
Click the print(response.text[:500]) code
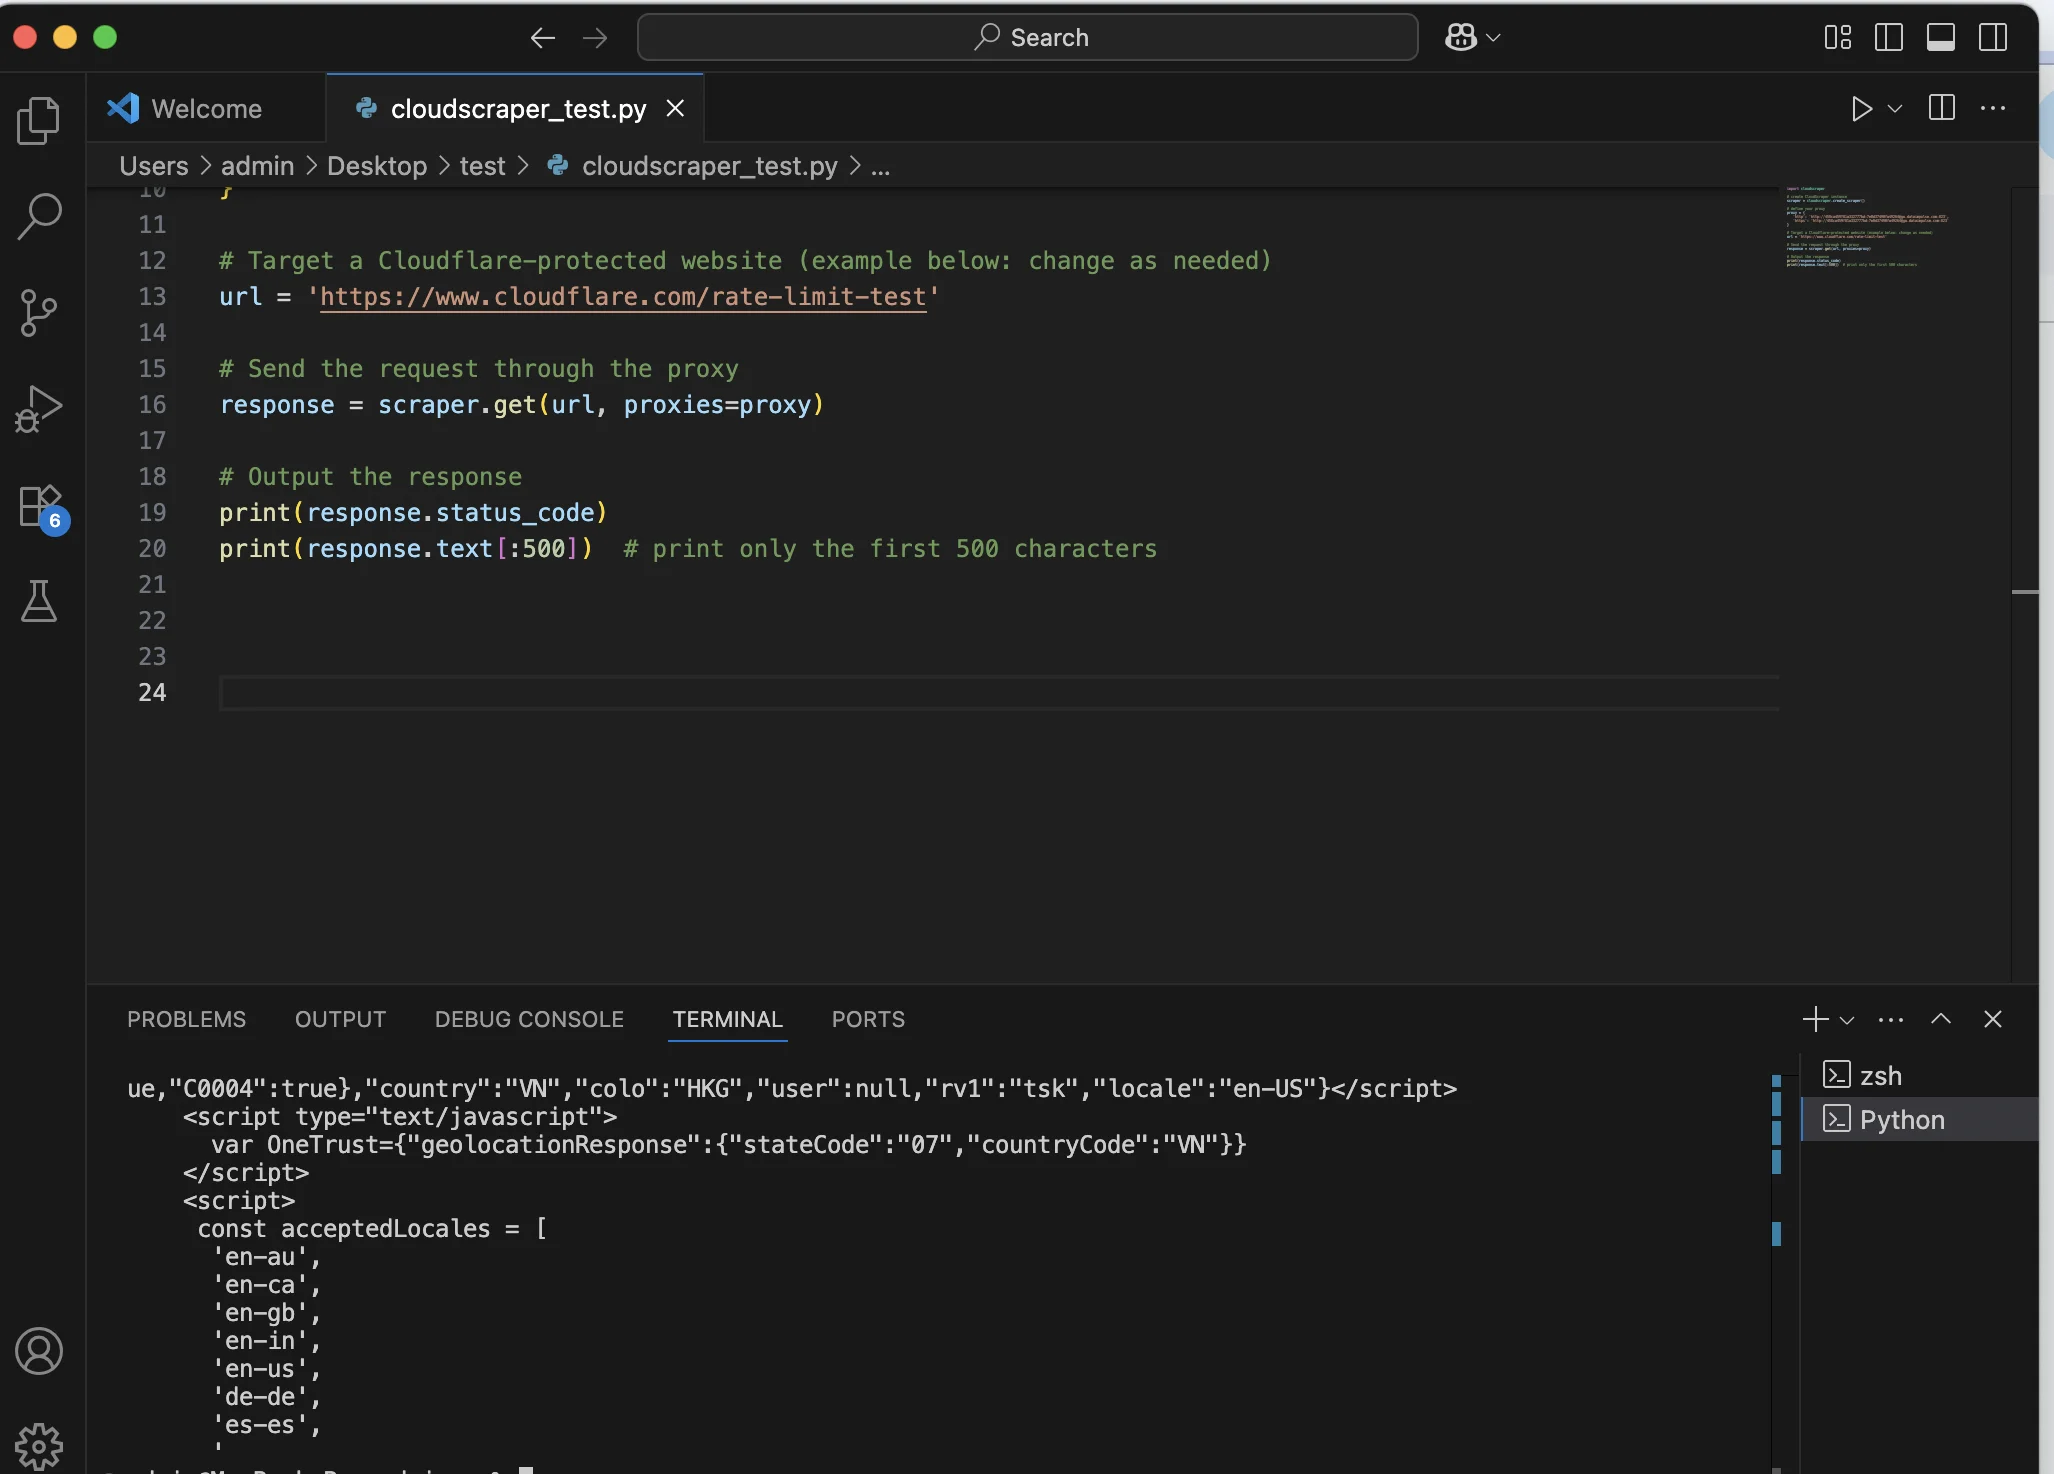click(406, 549)
